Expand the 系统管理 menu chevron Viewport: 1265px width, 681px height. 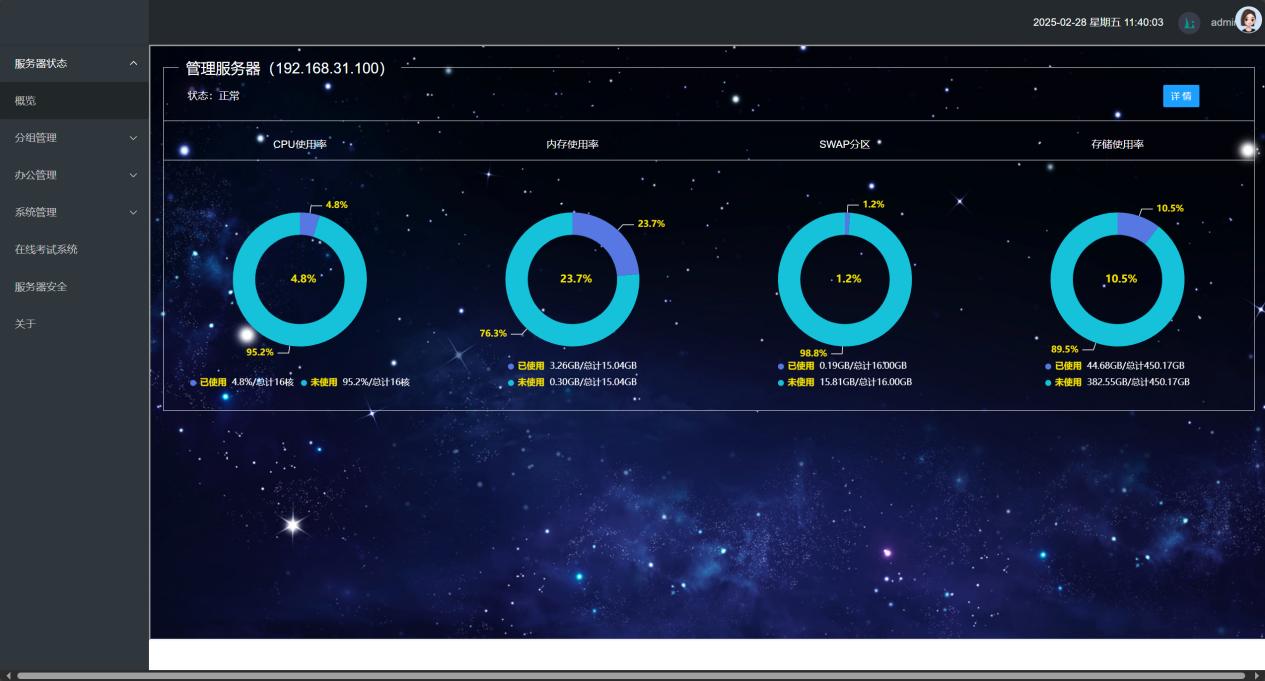133,212
